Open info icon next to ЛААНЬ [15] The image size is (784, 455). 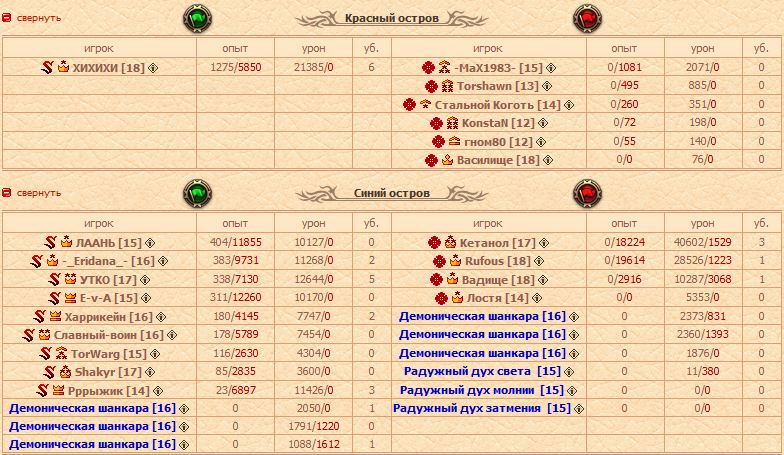coord(150,243)
